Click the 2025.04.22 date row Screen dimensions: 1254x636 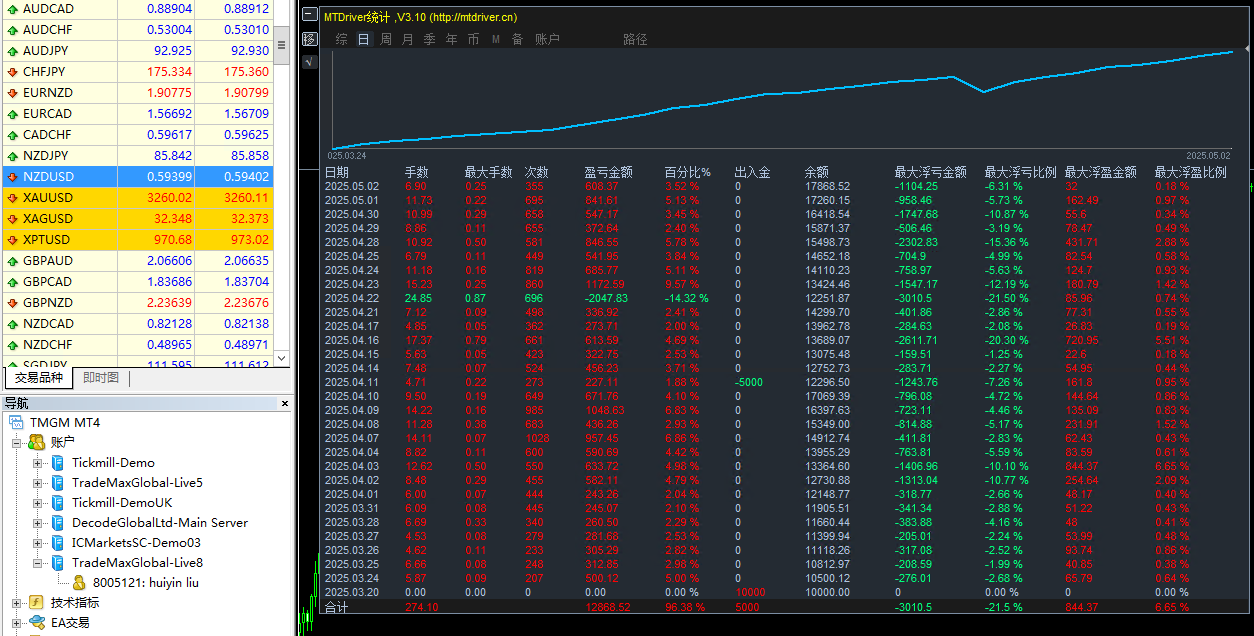click(x=352, y=298)
